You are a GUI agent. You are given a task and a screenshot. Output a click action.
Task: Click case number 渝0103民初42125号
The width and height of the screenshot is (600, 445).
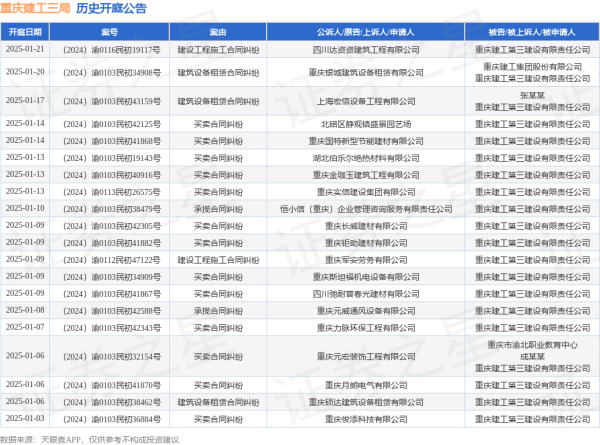[112, 124]
